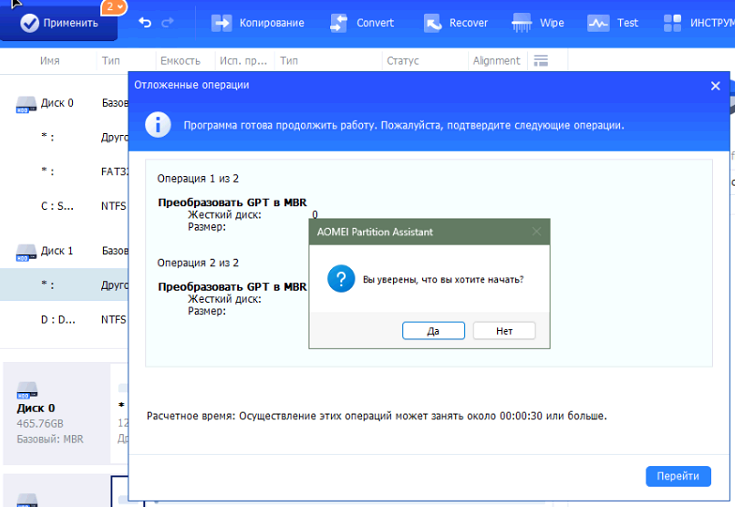Confirm with the Да button
735x507 pixels.
[433, 331]
